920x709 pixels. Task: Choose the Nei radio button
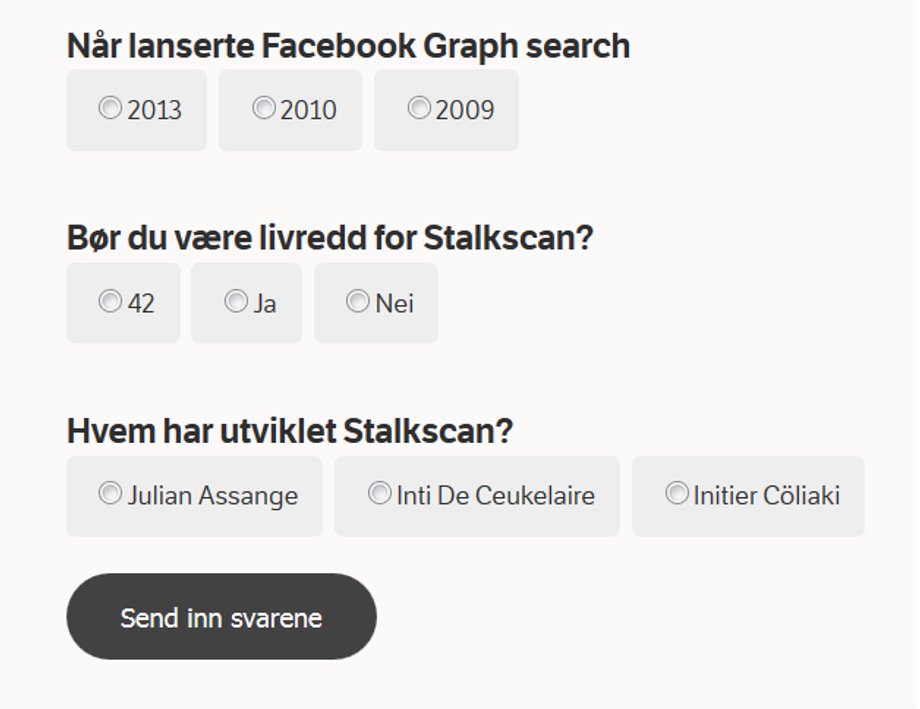357,301
